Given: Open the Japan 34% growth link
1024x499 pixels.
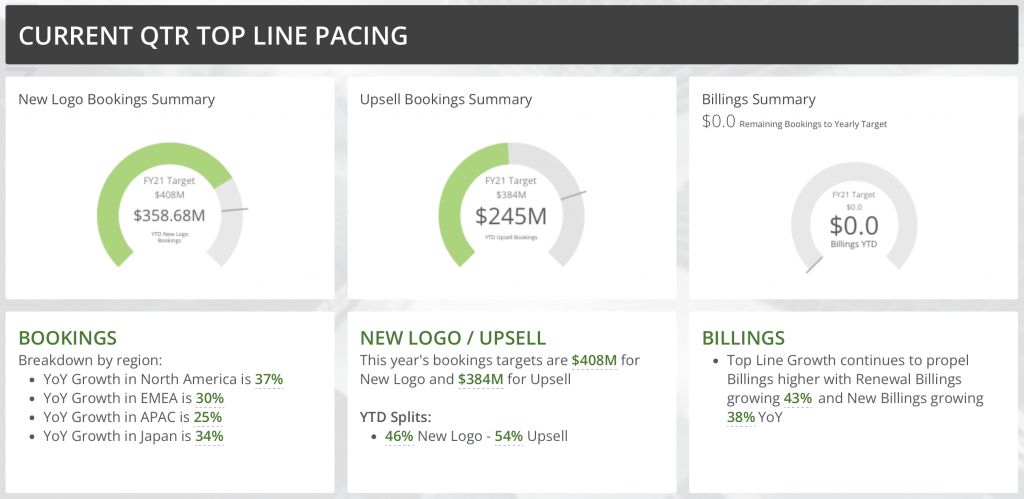Looking at the screenshot, I should [210, 436].
